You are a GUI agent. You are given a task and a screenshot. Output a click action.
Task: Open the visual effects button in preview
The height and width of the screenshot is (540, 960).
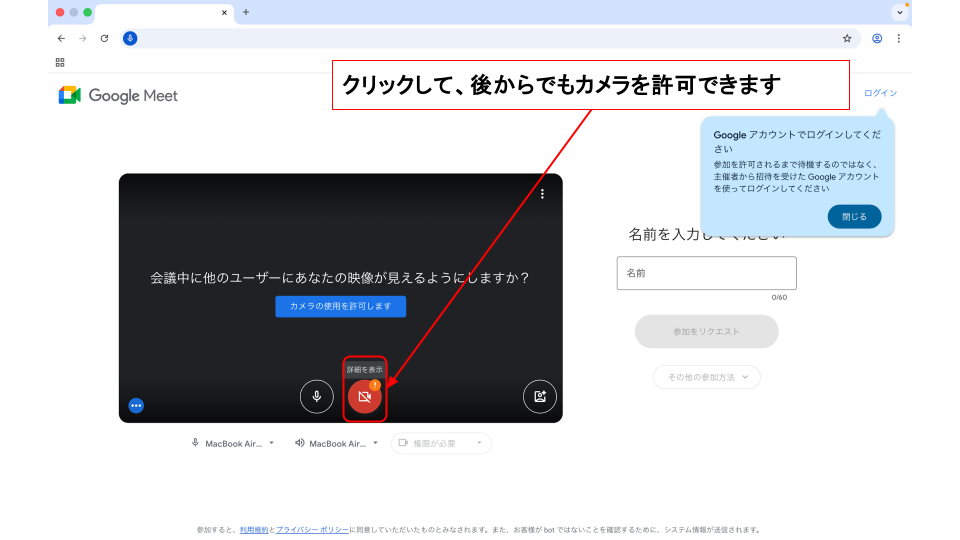point(540,396)
